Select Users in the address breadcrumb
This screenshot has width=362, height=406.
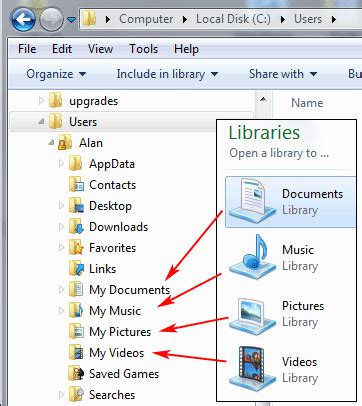click(x=308, y=19)
